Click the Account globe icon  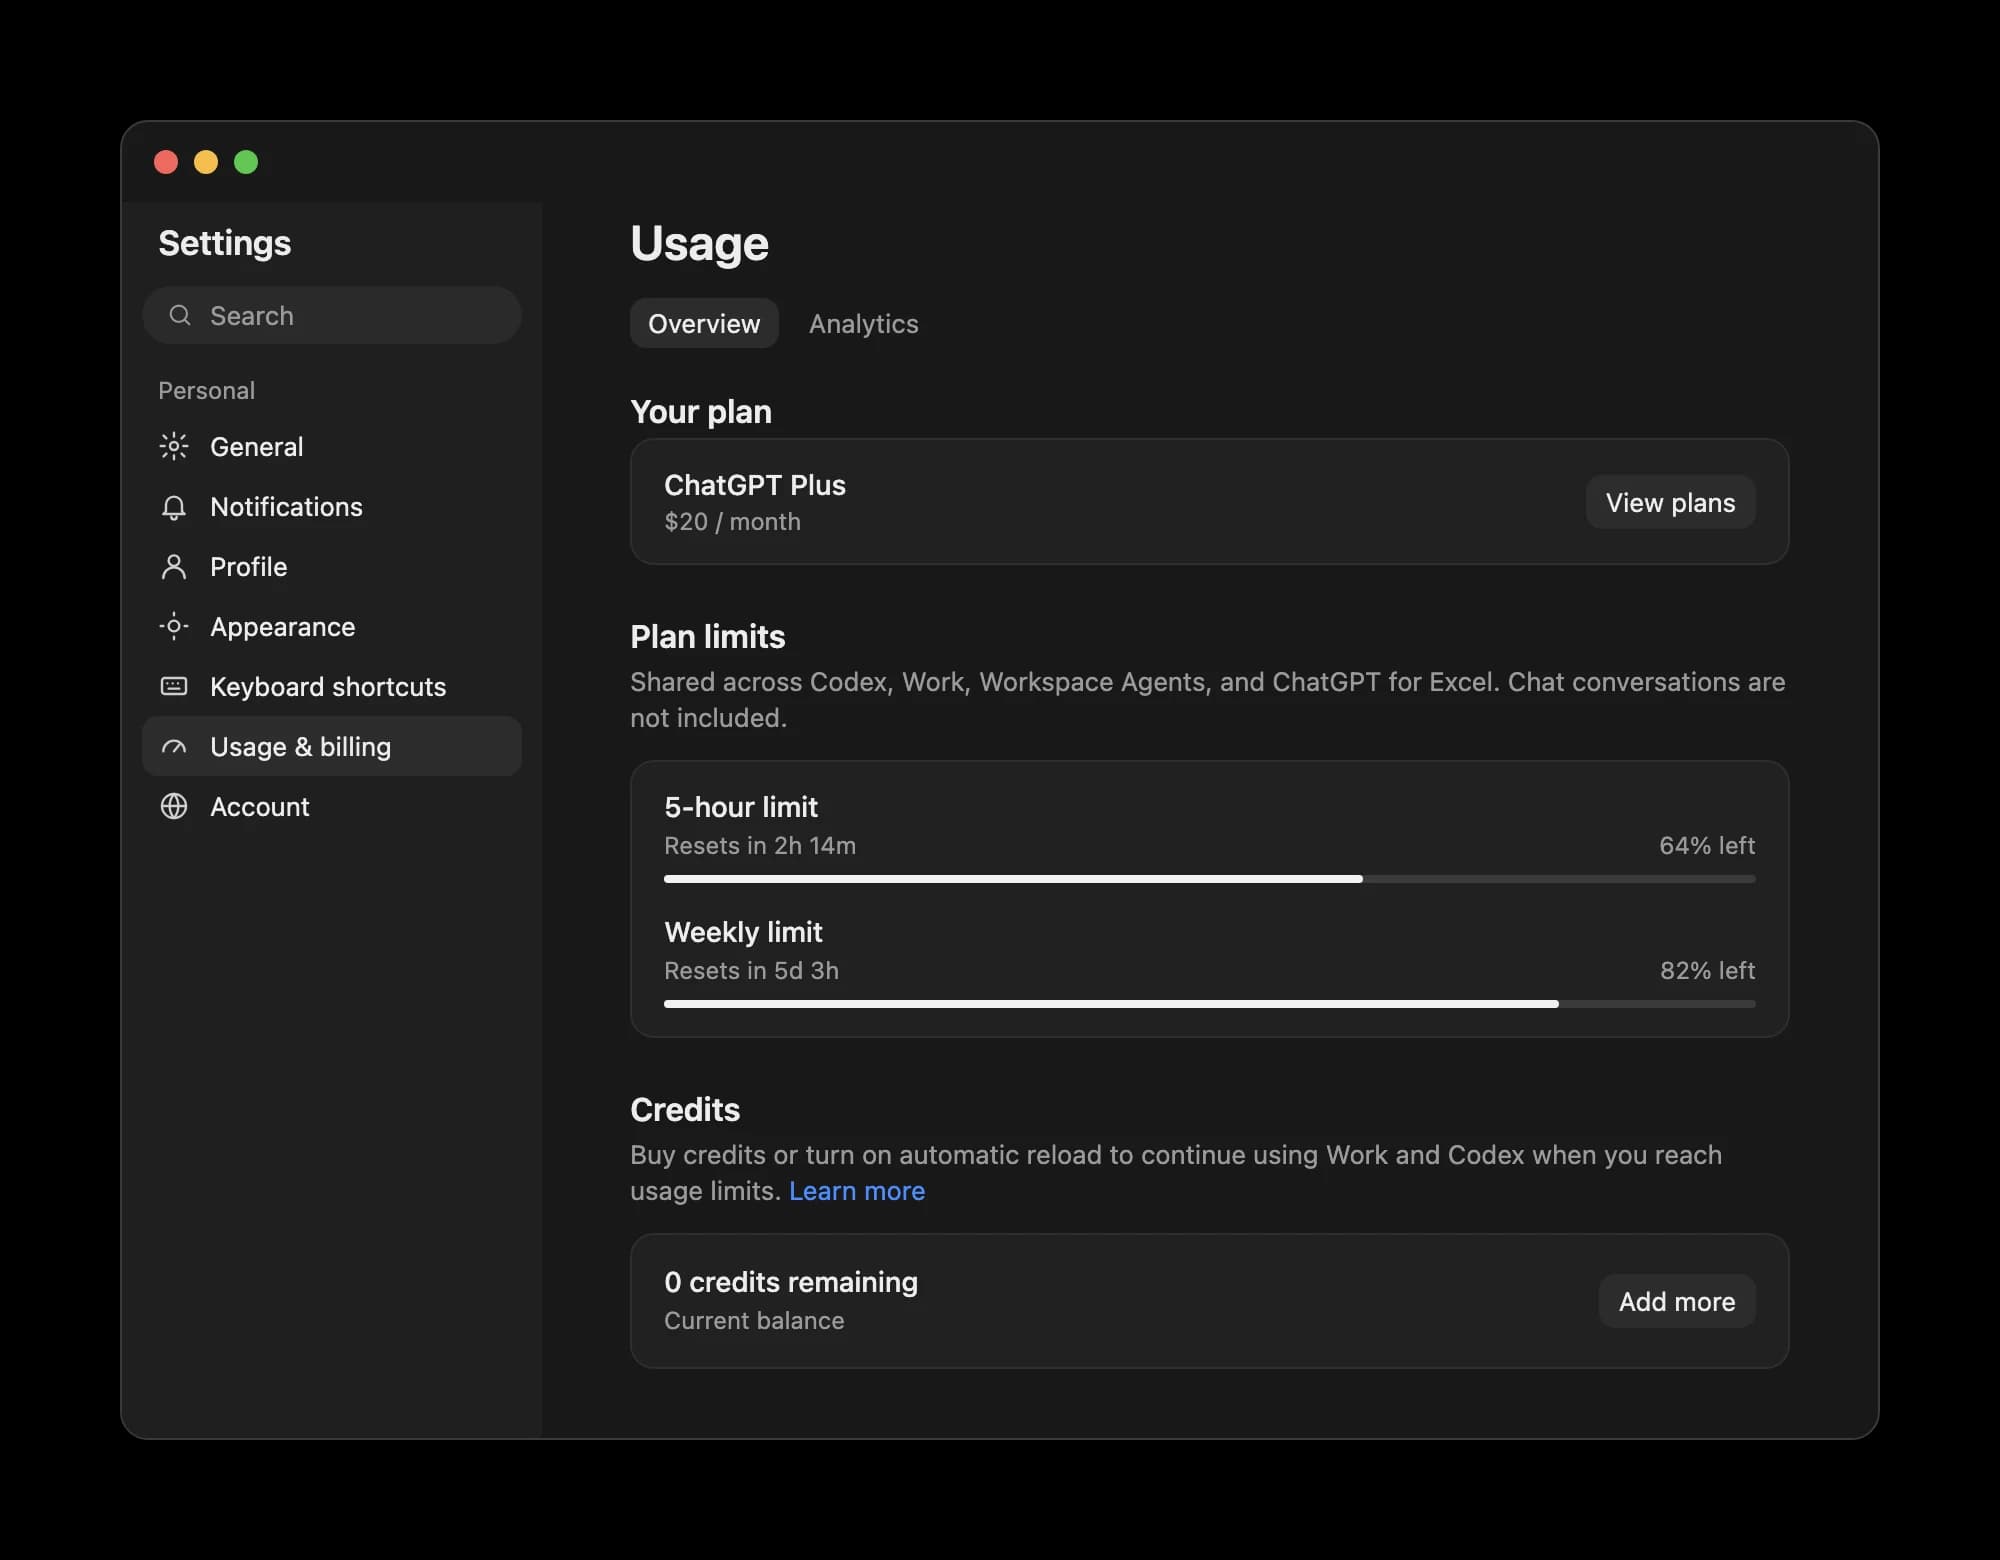(x=174, y=807)
